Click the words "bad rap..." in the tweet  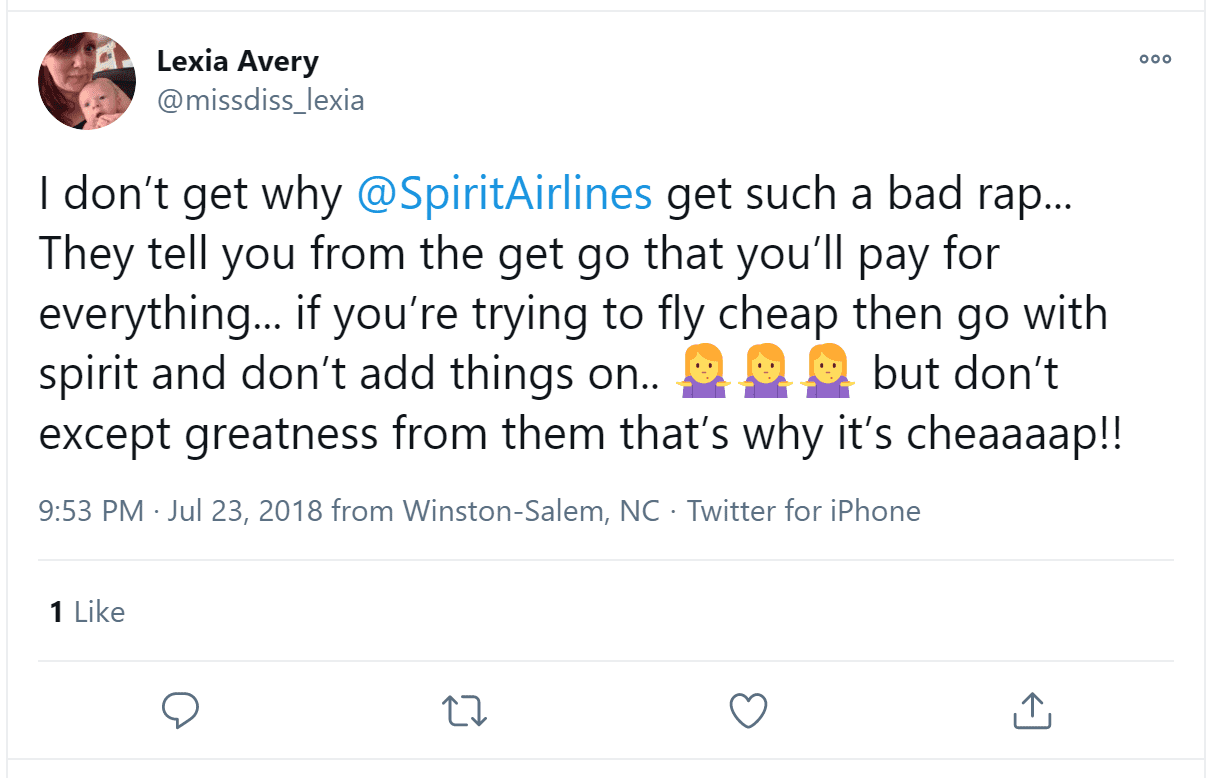coord(1009,196)
